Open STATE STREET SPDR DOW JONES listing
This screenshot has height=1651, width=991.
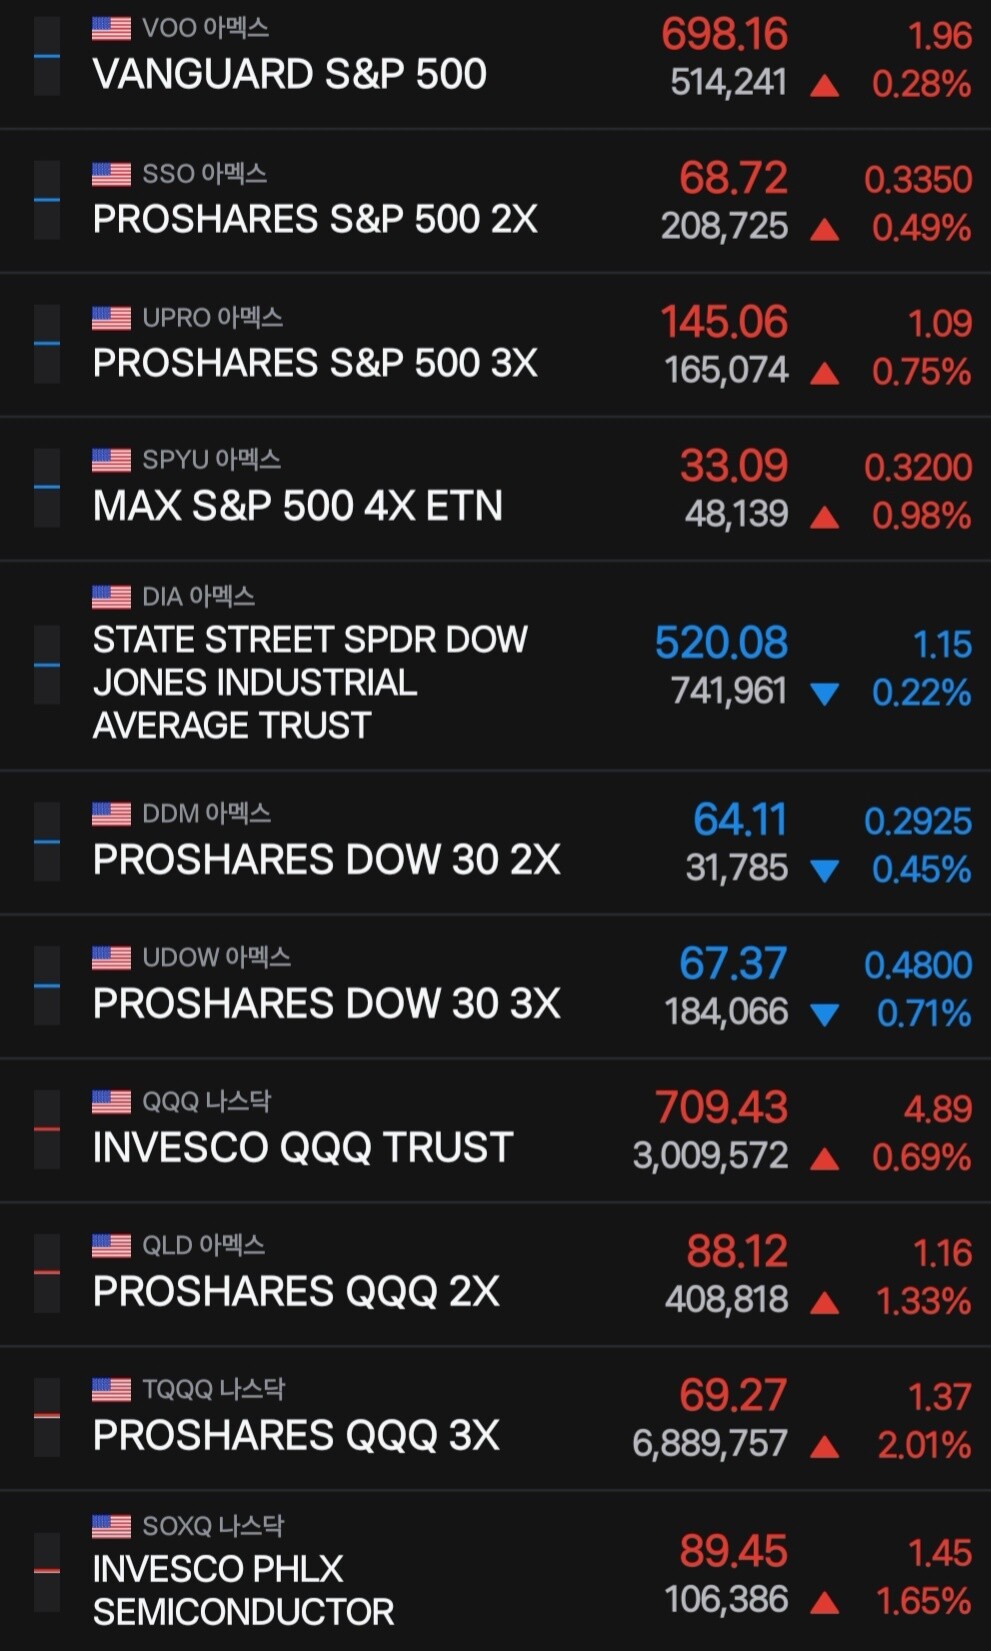(x=495, y=666)
